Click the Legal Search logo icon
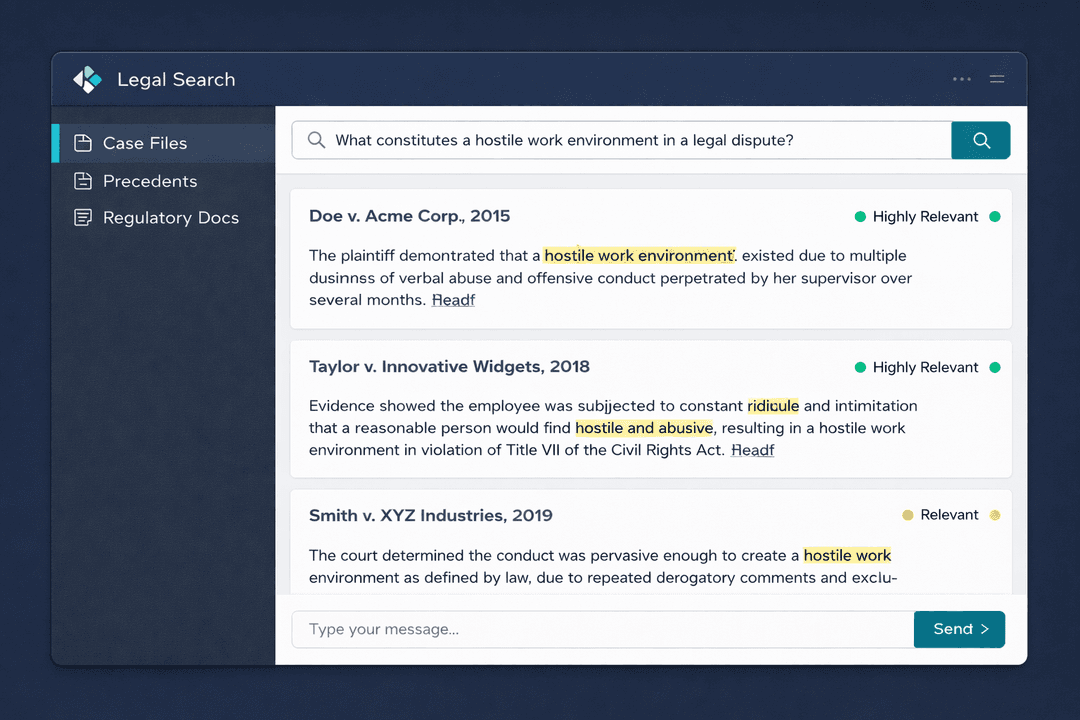This screenshot has height=720, width=1080. click(87, 79)
